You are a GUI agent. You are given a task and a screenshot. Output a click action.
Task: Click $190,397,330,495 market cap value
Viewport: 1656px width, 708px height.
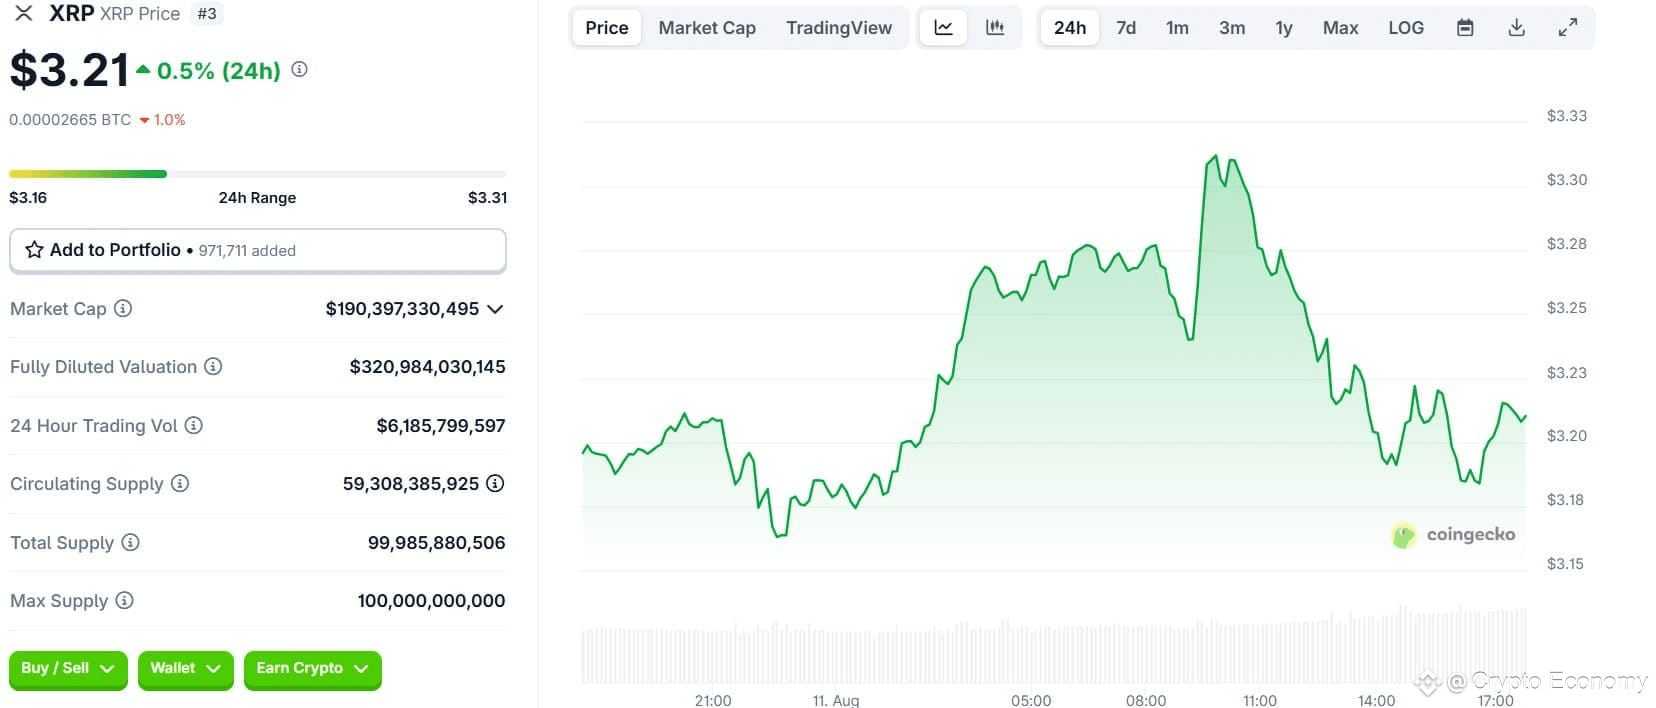(402, 309)
